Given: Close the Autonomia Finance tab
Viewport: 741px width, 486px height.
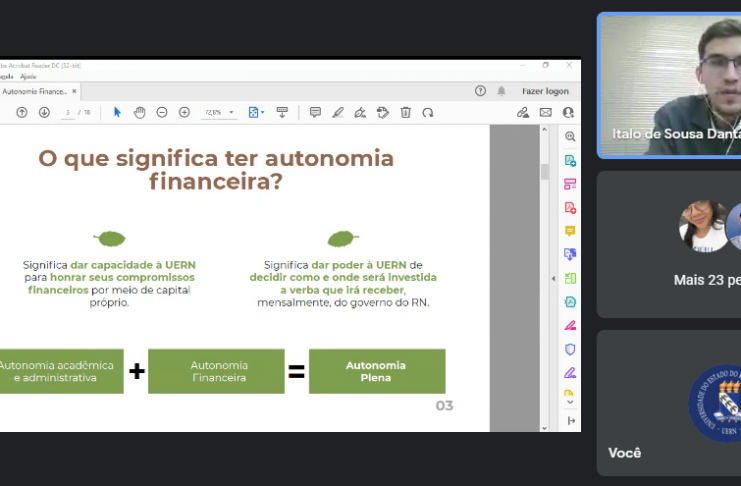Looking at the screenshot, I should (74, 91).
